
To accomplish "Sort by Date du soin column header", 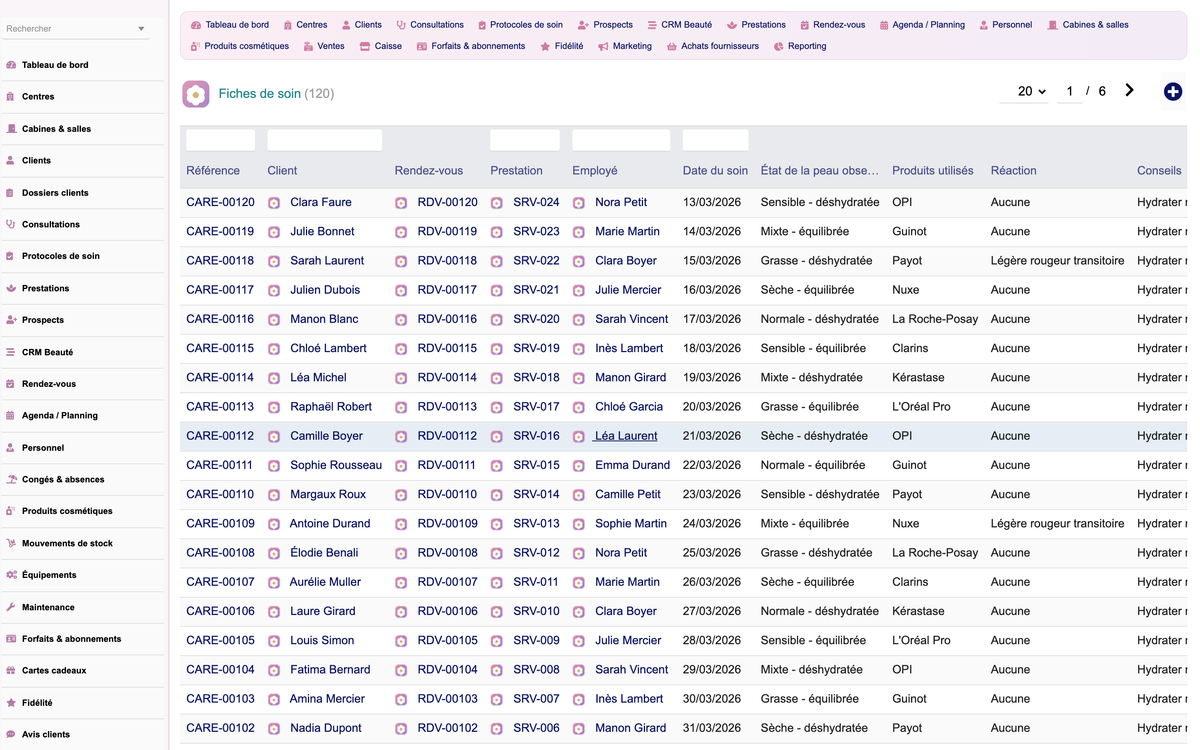I will (715, 171).
